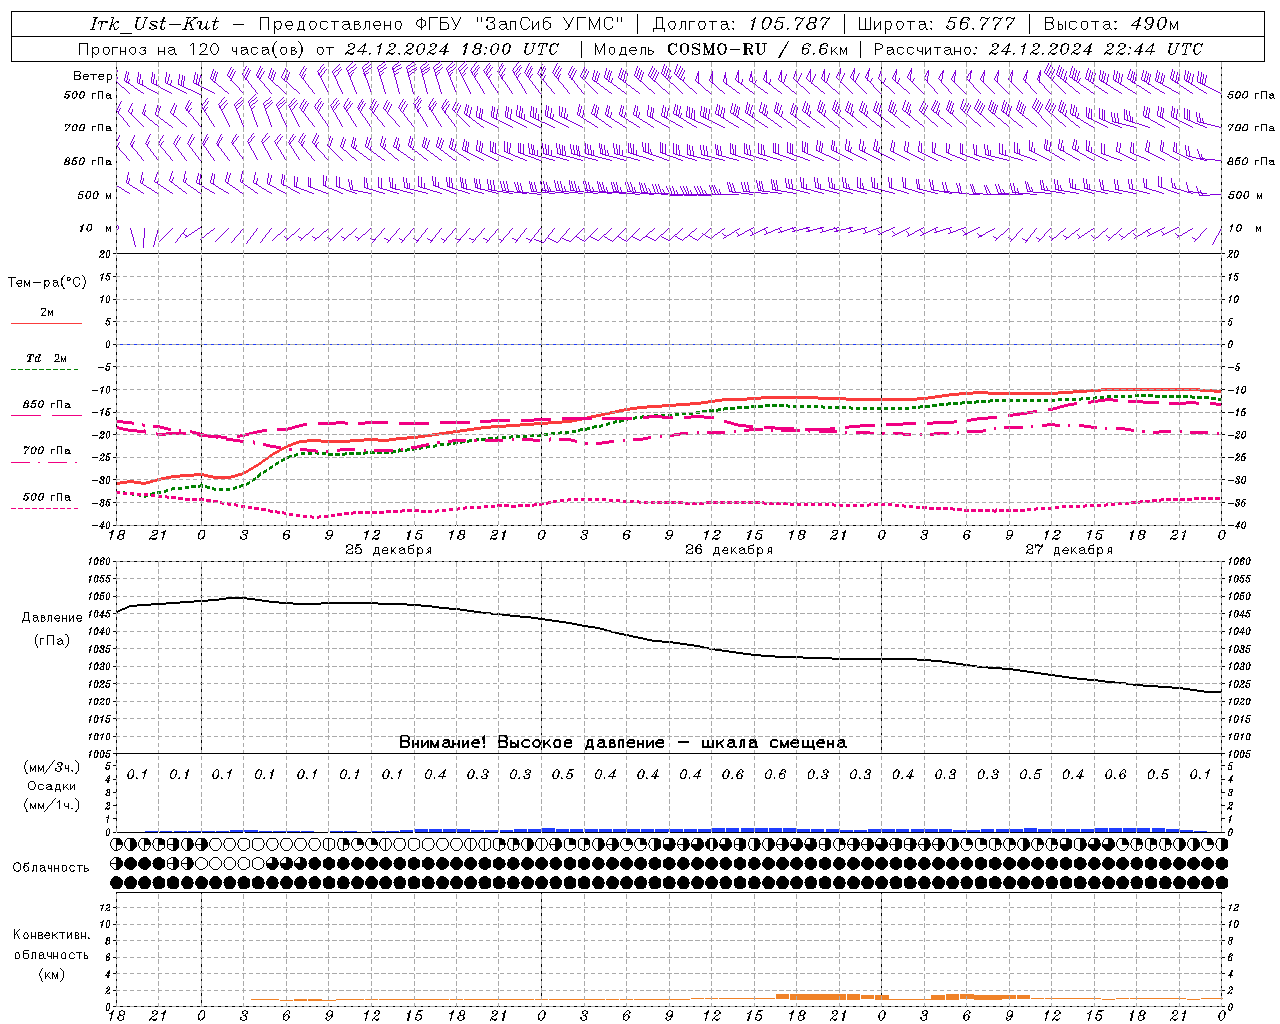Click the (гПа) pressure unit label
The width and height of the screenshot is (1280, 1024).
point(52,641)
